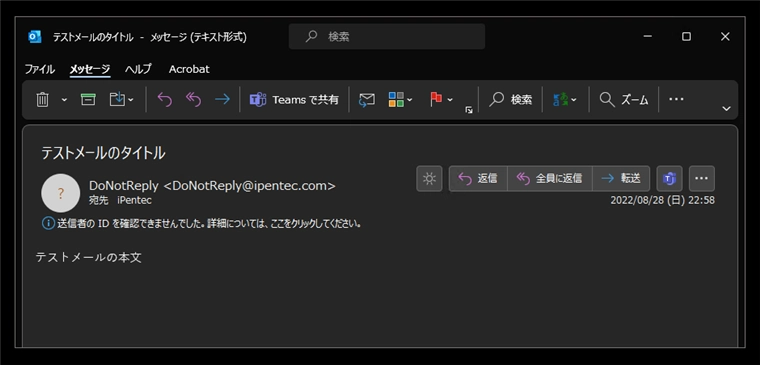Open the Delete options dropdown arrow
The image size is (760, 365).
point(64,100)
